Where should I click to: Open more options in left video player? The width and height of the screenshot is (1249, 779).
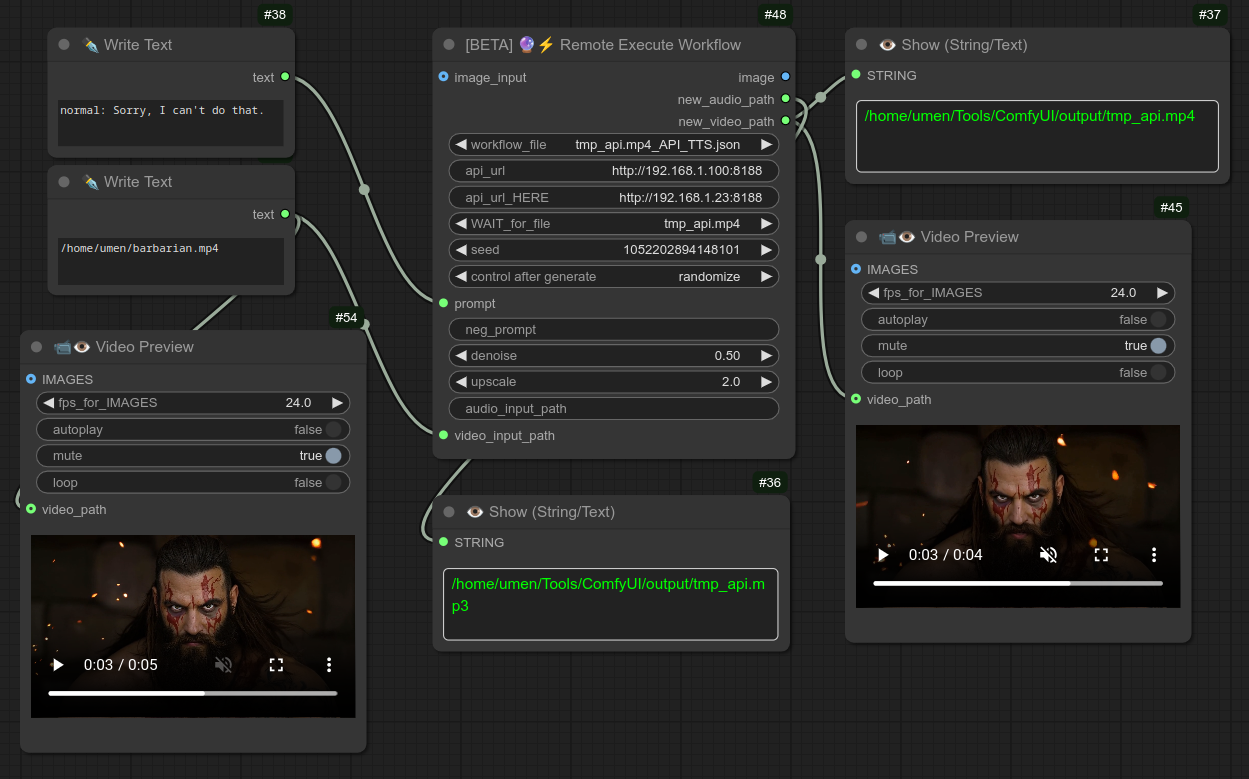click(329, 665)
